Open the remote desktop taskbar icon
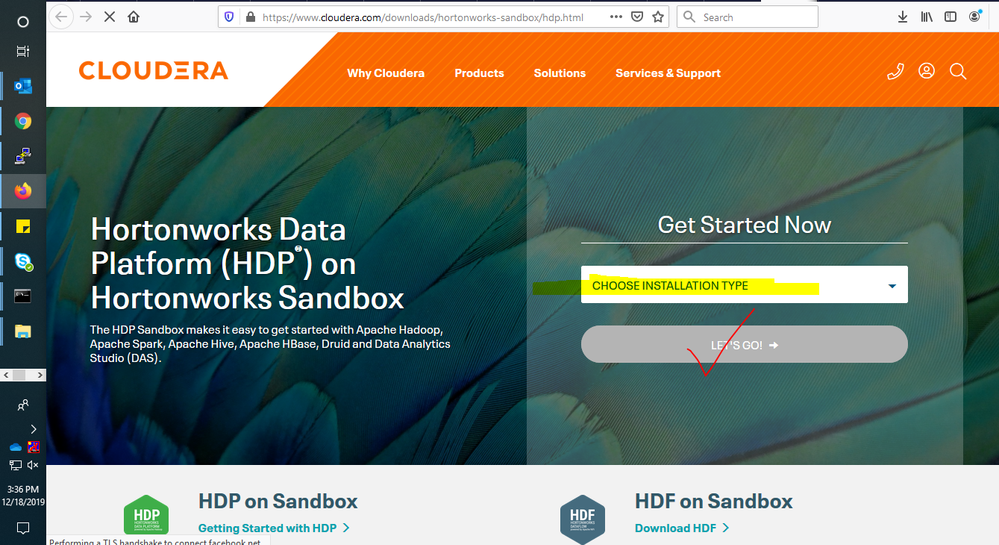Viewport: 999px width, 545px height. tap(23, 156)
